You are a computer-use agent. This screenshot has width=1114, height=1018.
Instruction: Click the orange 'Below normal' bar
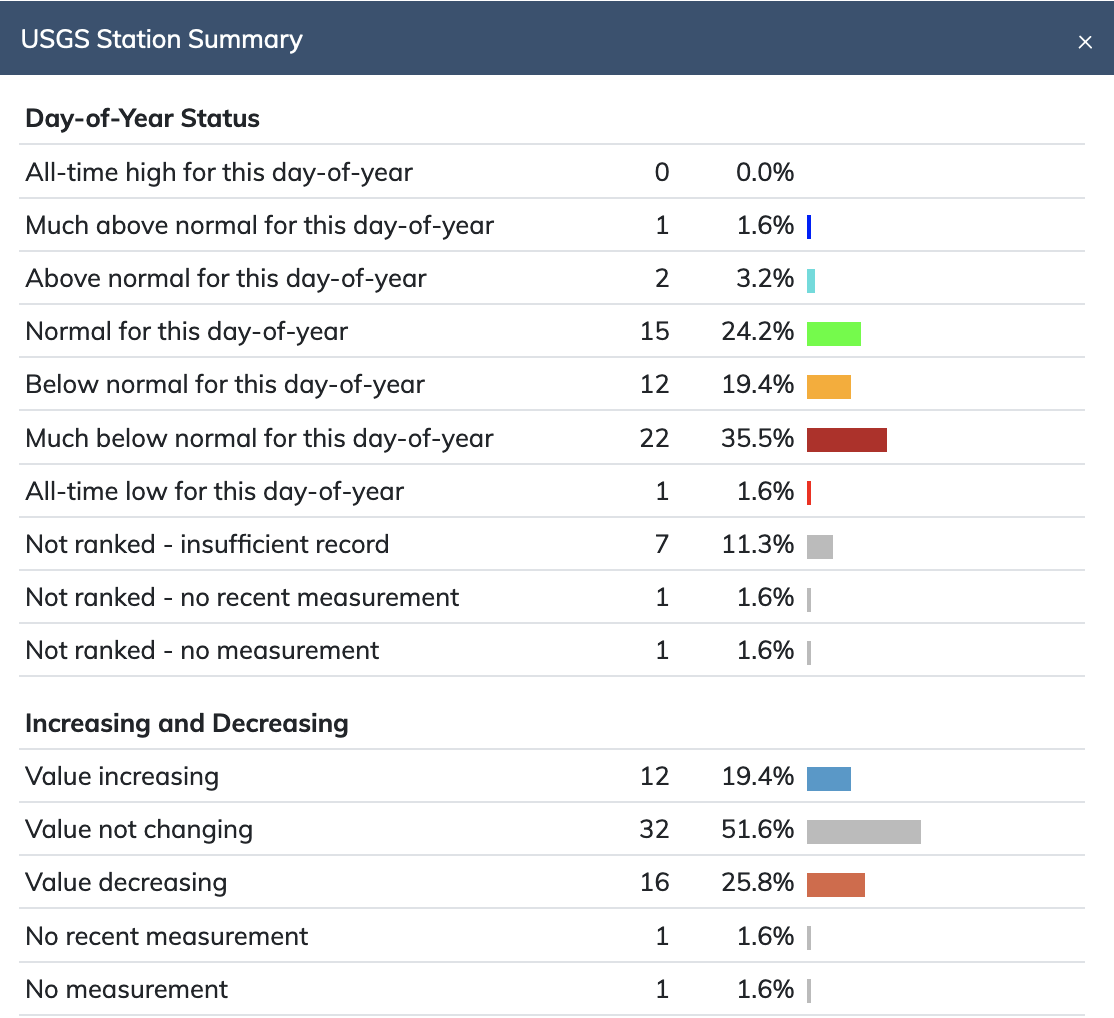[x=829, y=386]
